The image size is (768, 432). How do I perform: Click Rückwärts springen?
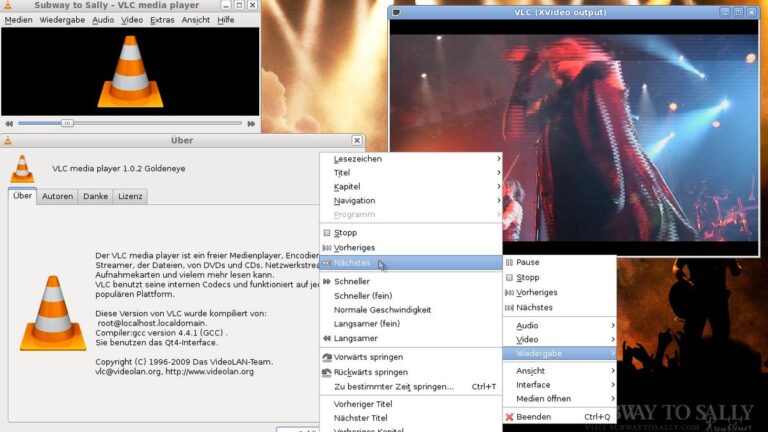[411, 372]
